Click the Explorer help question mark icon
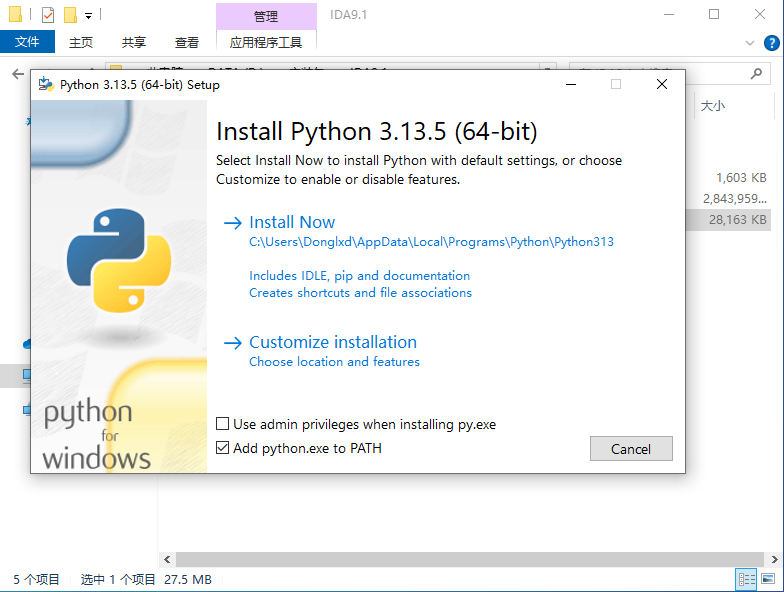784x592 pixels. pos(772,43)
